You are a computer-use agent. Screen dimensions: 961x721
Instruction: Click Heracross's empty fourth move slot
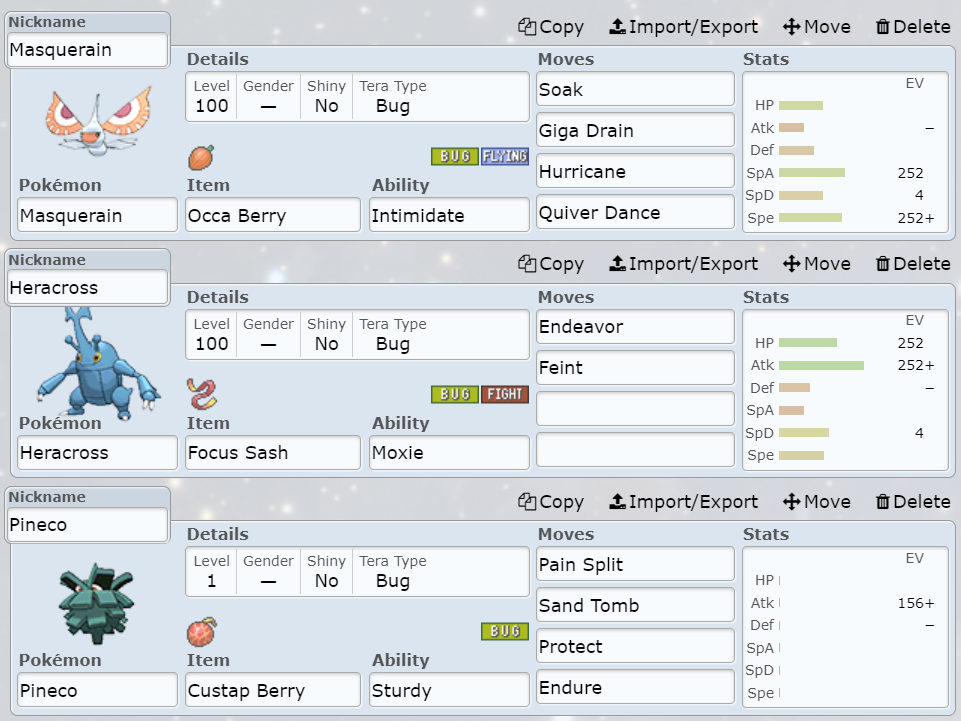[x=636, y=450]
